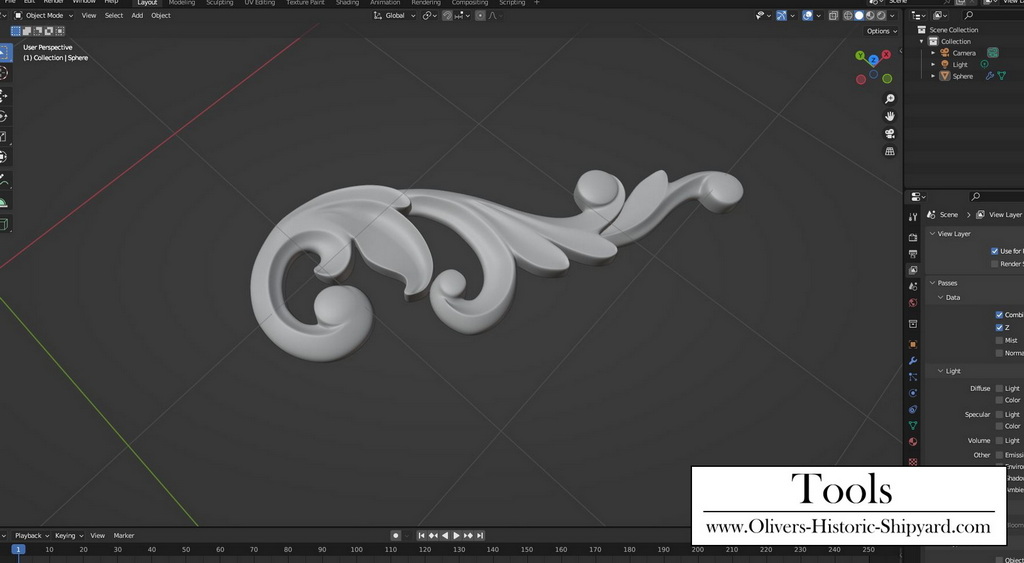Open the Modifier properties wrench tab
This screenshot has width=1024, height=563.
[x=913, y=361]
